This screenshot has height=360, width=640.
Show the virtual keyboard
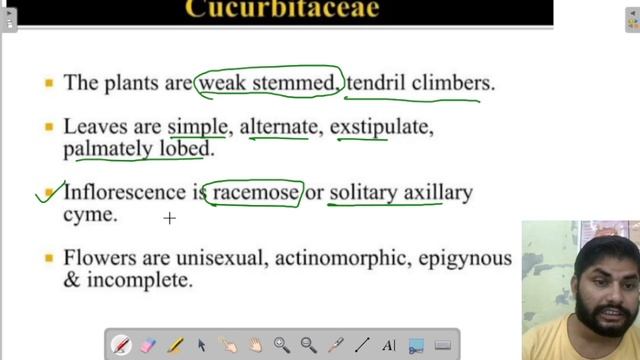[442, 346]
